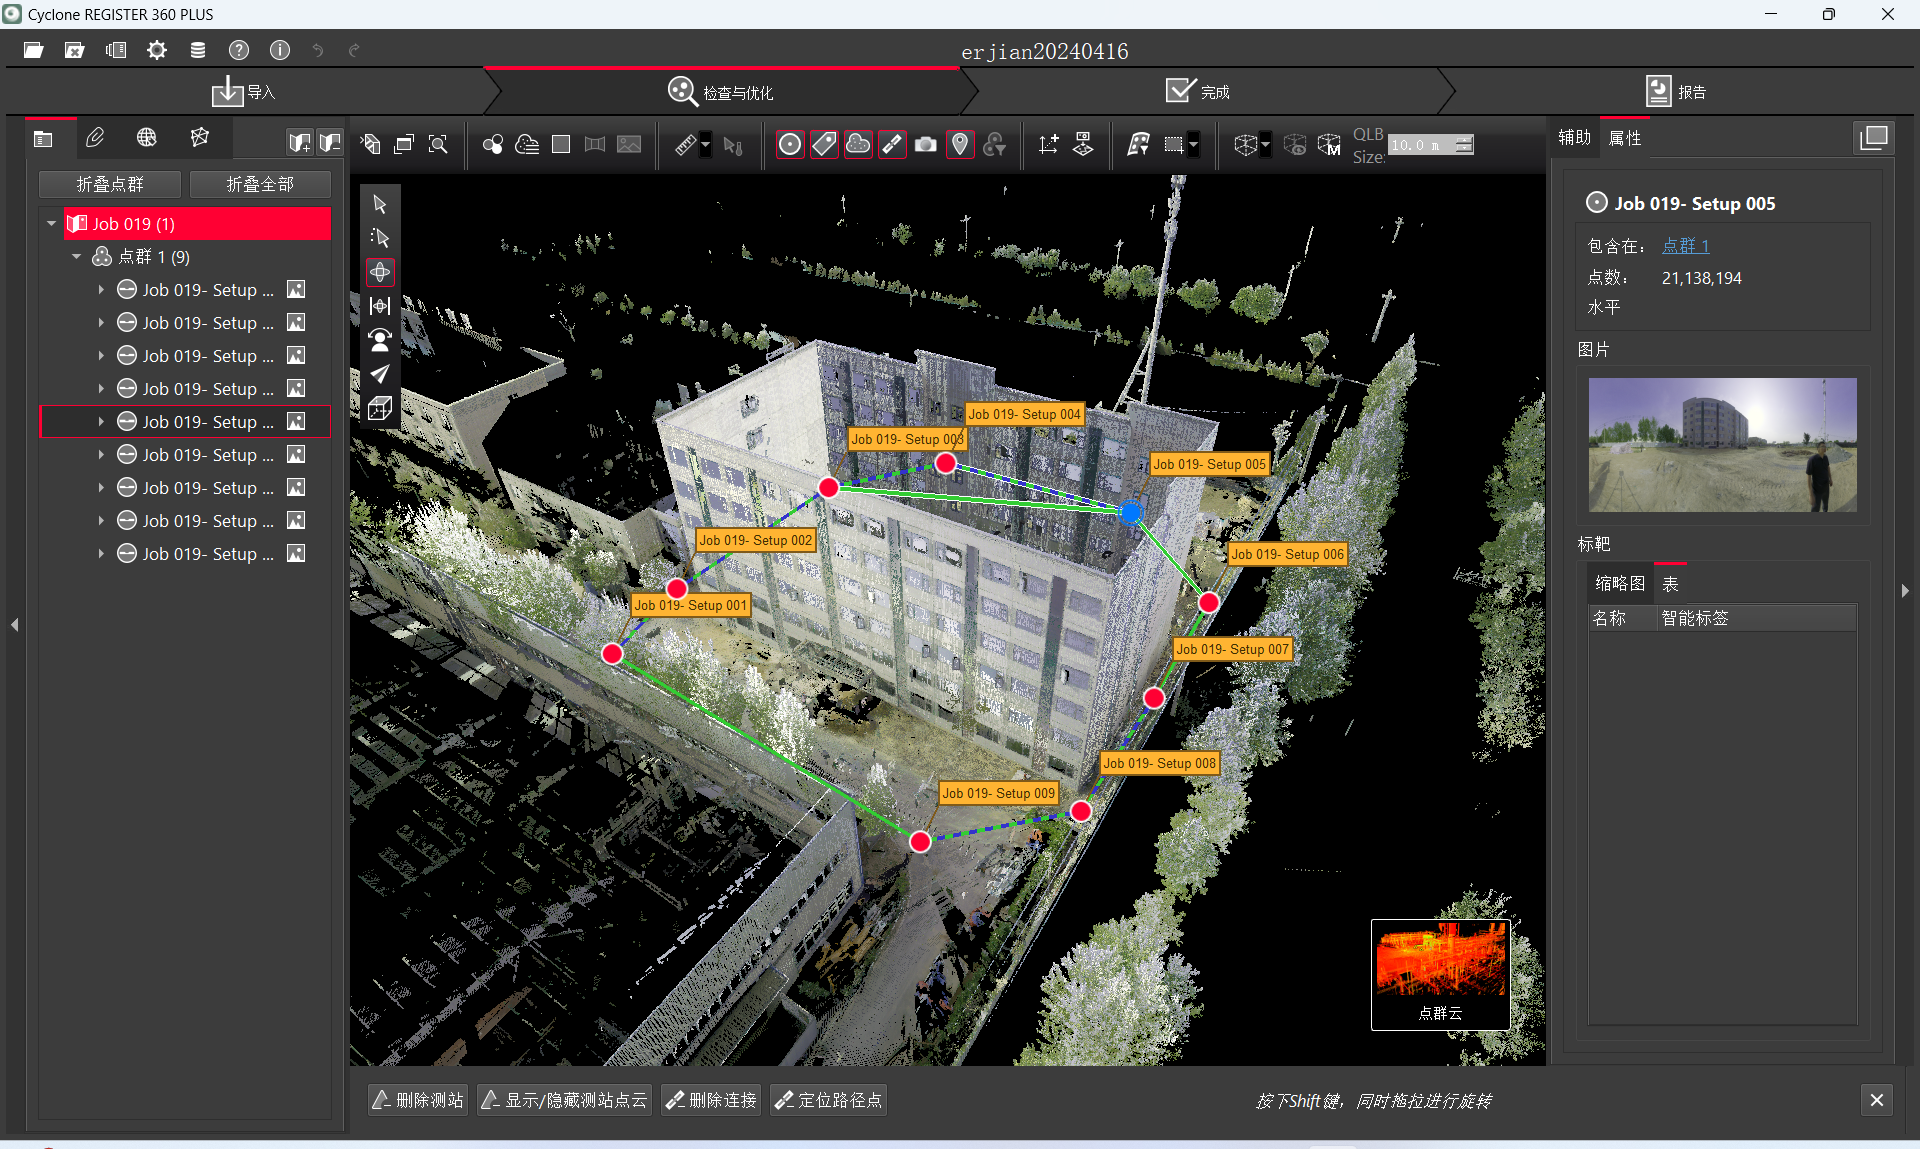Toggle image icon of seventh Setup row
This screenshot has height=1149, width=1920.
point(296,488)
